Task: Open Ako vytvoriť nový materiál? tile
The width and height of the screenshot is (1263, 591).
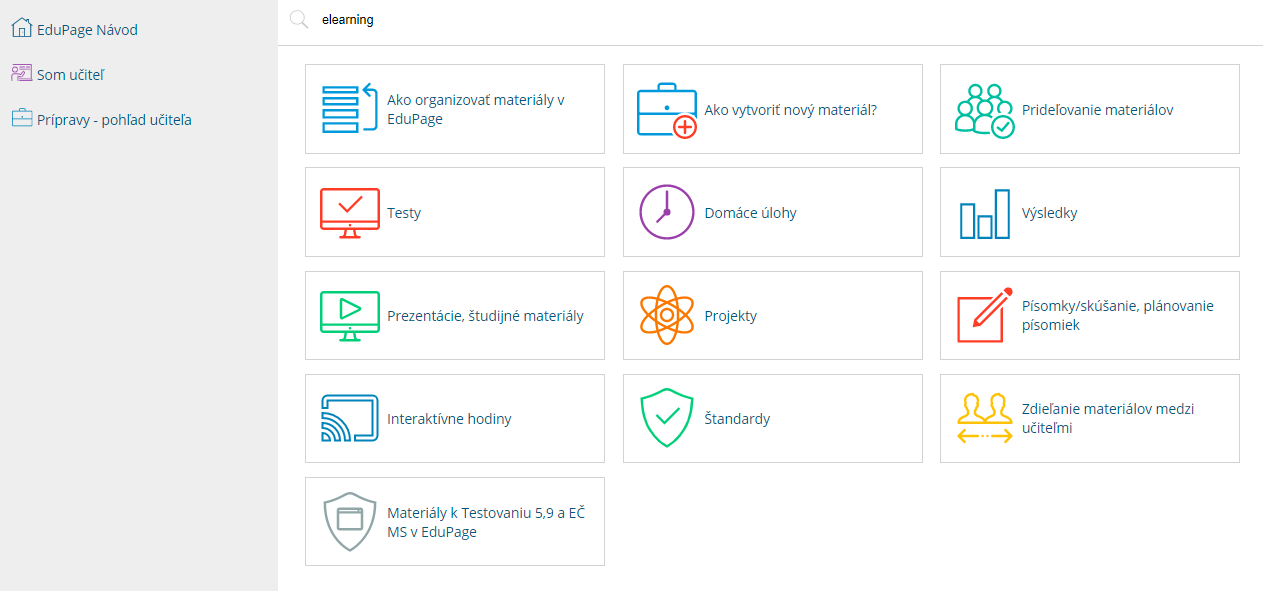Action: (x=773, y=109)
